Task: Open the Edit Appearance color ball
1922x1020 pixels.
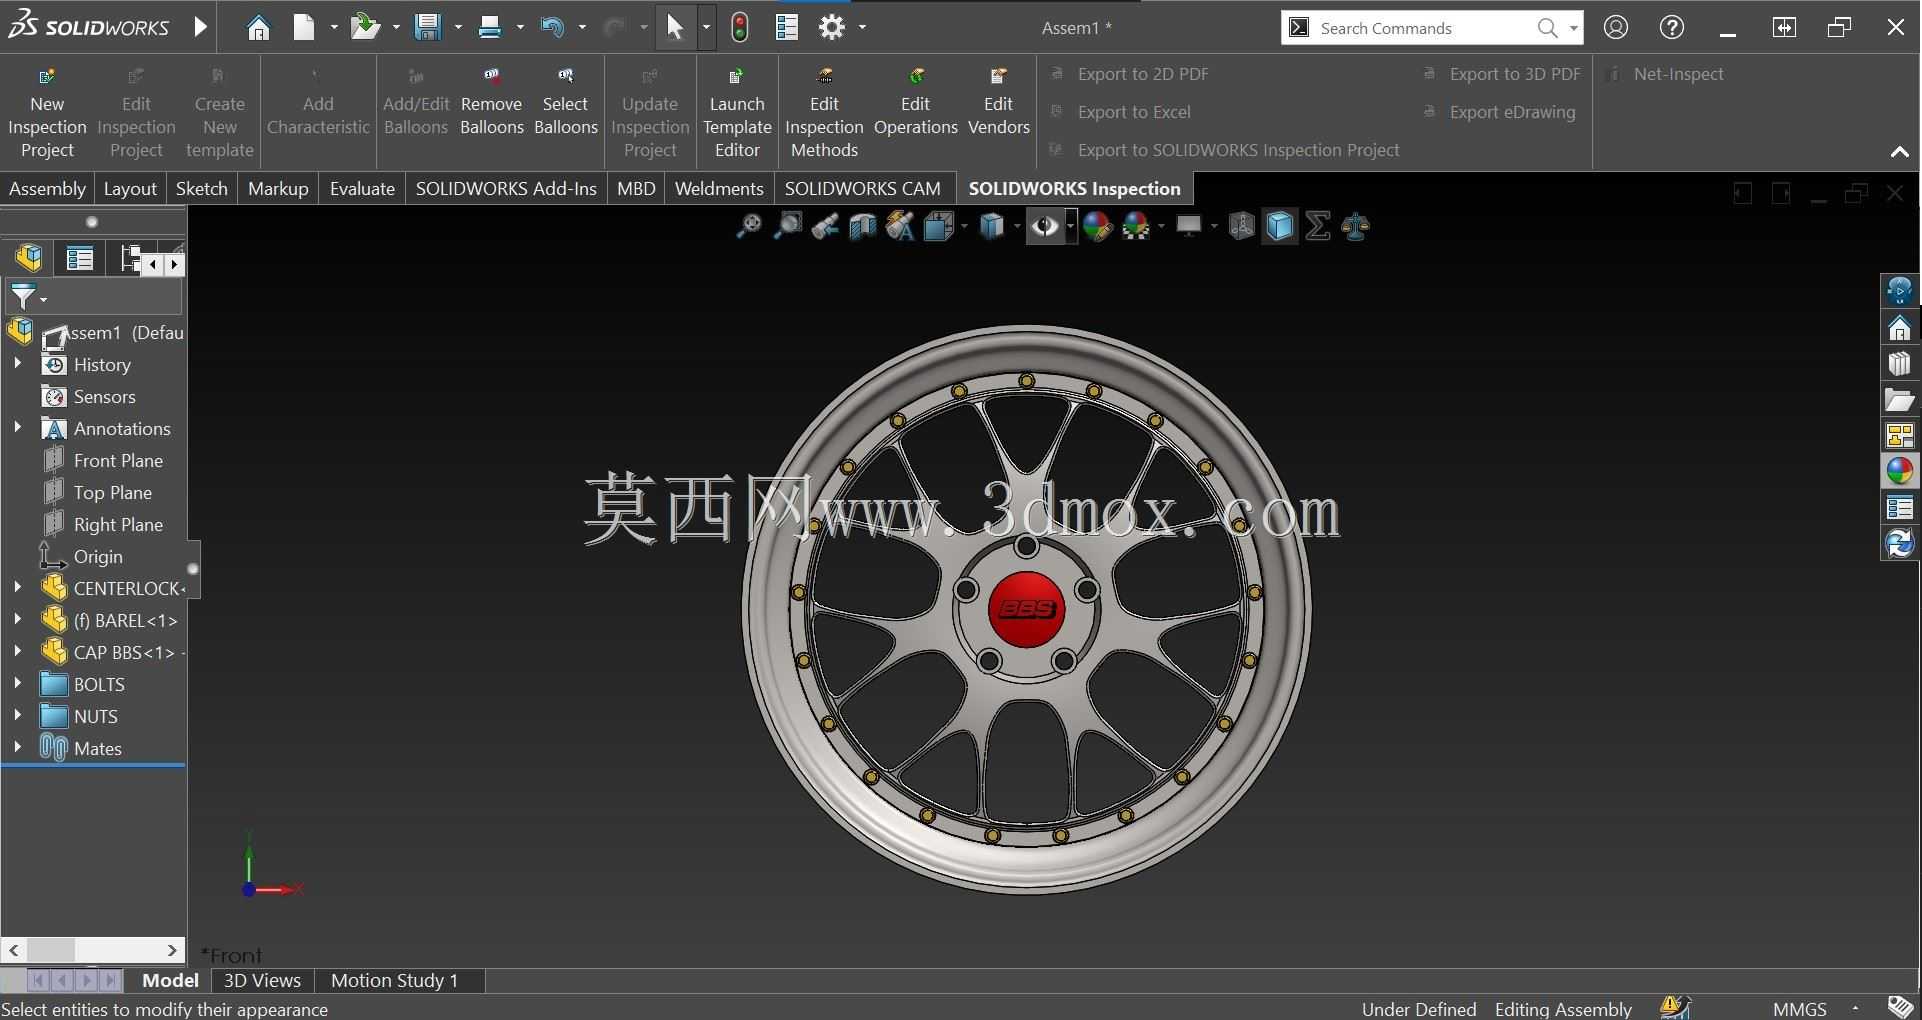Action: [x=1097, y=227]
